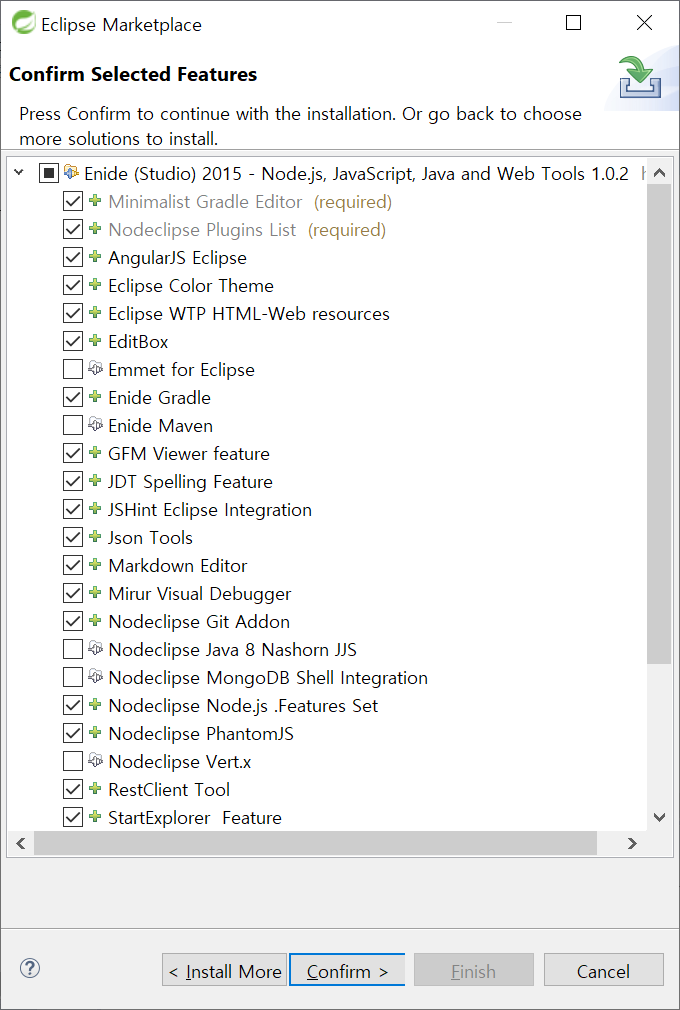
Task: Select the RestClient Tool row text
Action: pos(169,790)
